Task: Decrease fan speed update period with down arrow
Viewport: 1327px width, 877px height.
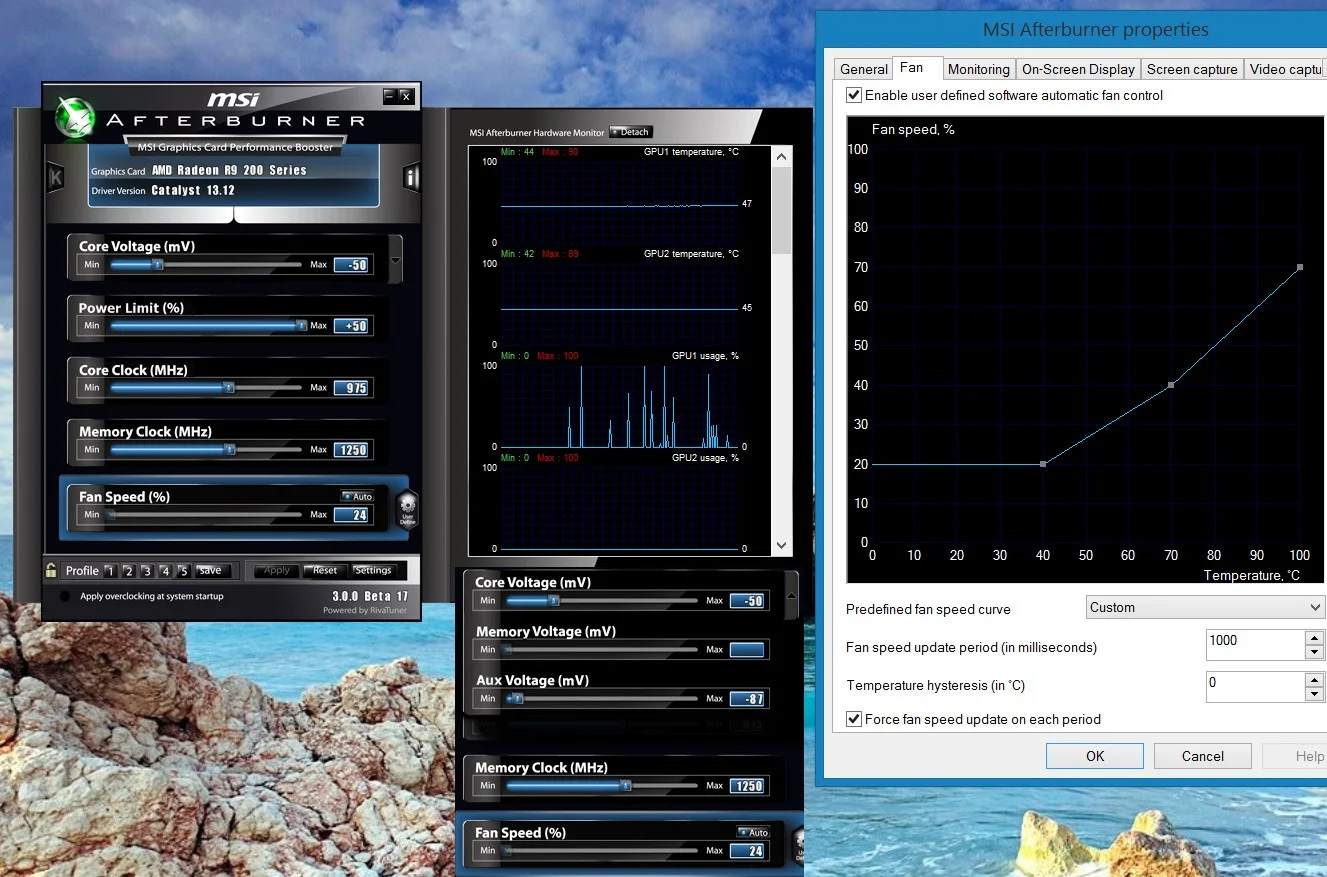Action: point(1315,652)
